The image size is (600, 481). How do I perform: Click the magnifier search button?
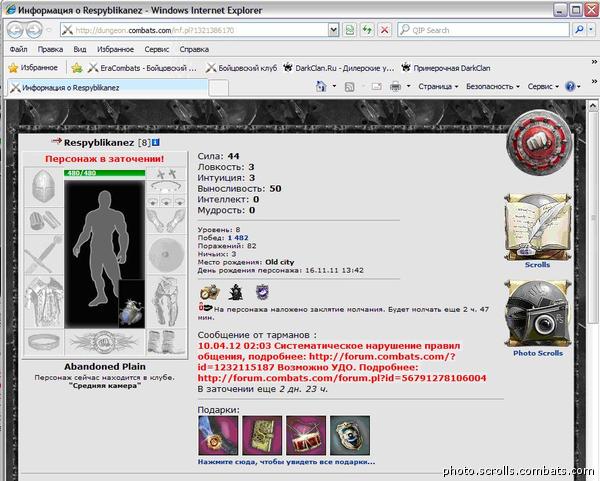coord(579,29)
